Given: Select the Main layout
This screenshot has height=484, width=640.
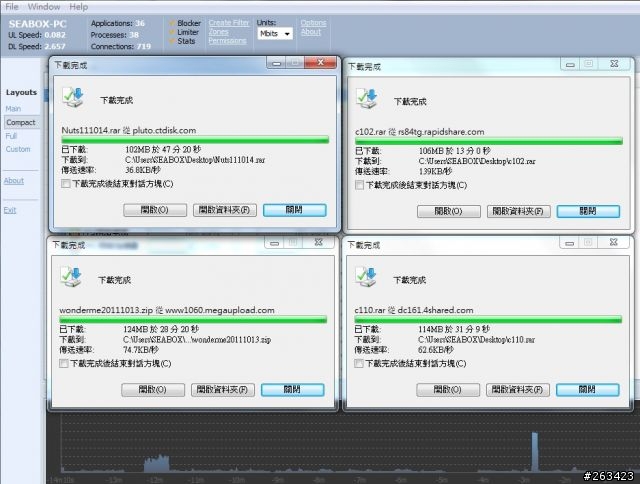Looking at the screenshot, I should coord(13,109).
